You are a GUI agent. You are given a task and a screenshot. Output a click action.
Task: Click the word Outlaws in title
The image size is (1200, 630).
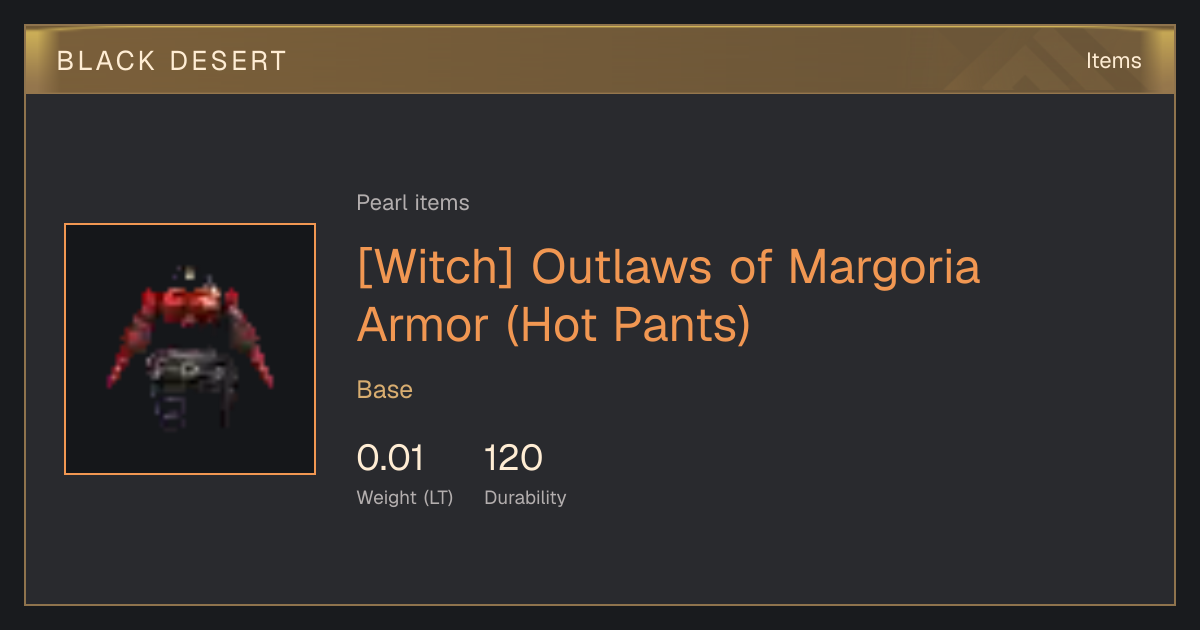click(x=617, y=267)
